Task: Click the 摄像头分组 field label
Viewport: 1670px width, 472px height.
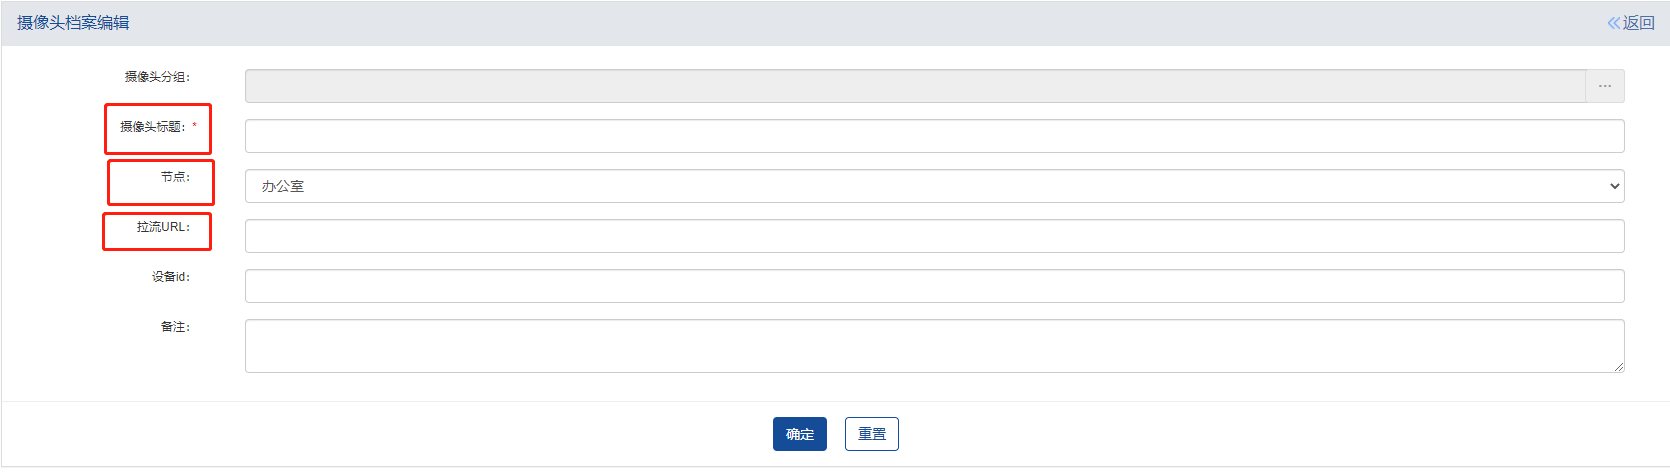Action: 157,77
